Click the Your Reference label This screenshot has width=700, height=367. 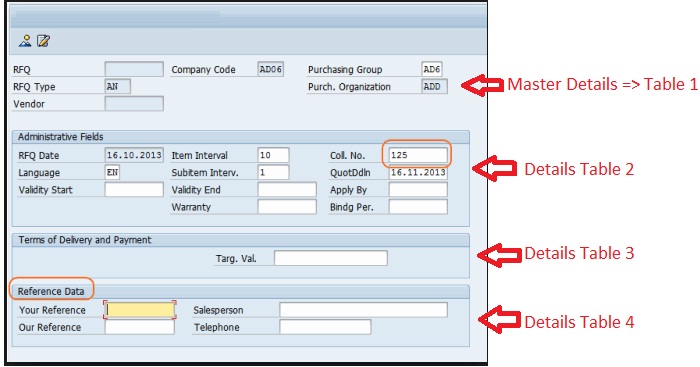52,310
